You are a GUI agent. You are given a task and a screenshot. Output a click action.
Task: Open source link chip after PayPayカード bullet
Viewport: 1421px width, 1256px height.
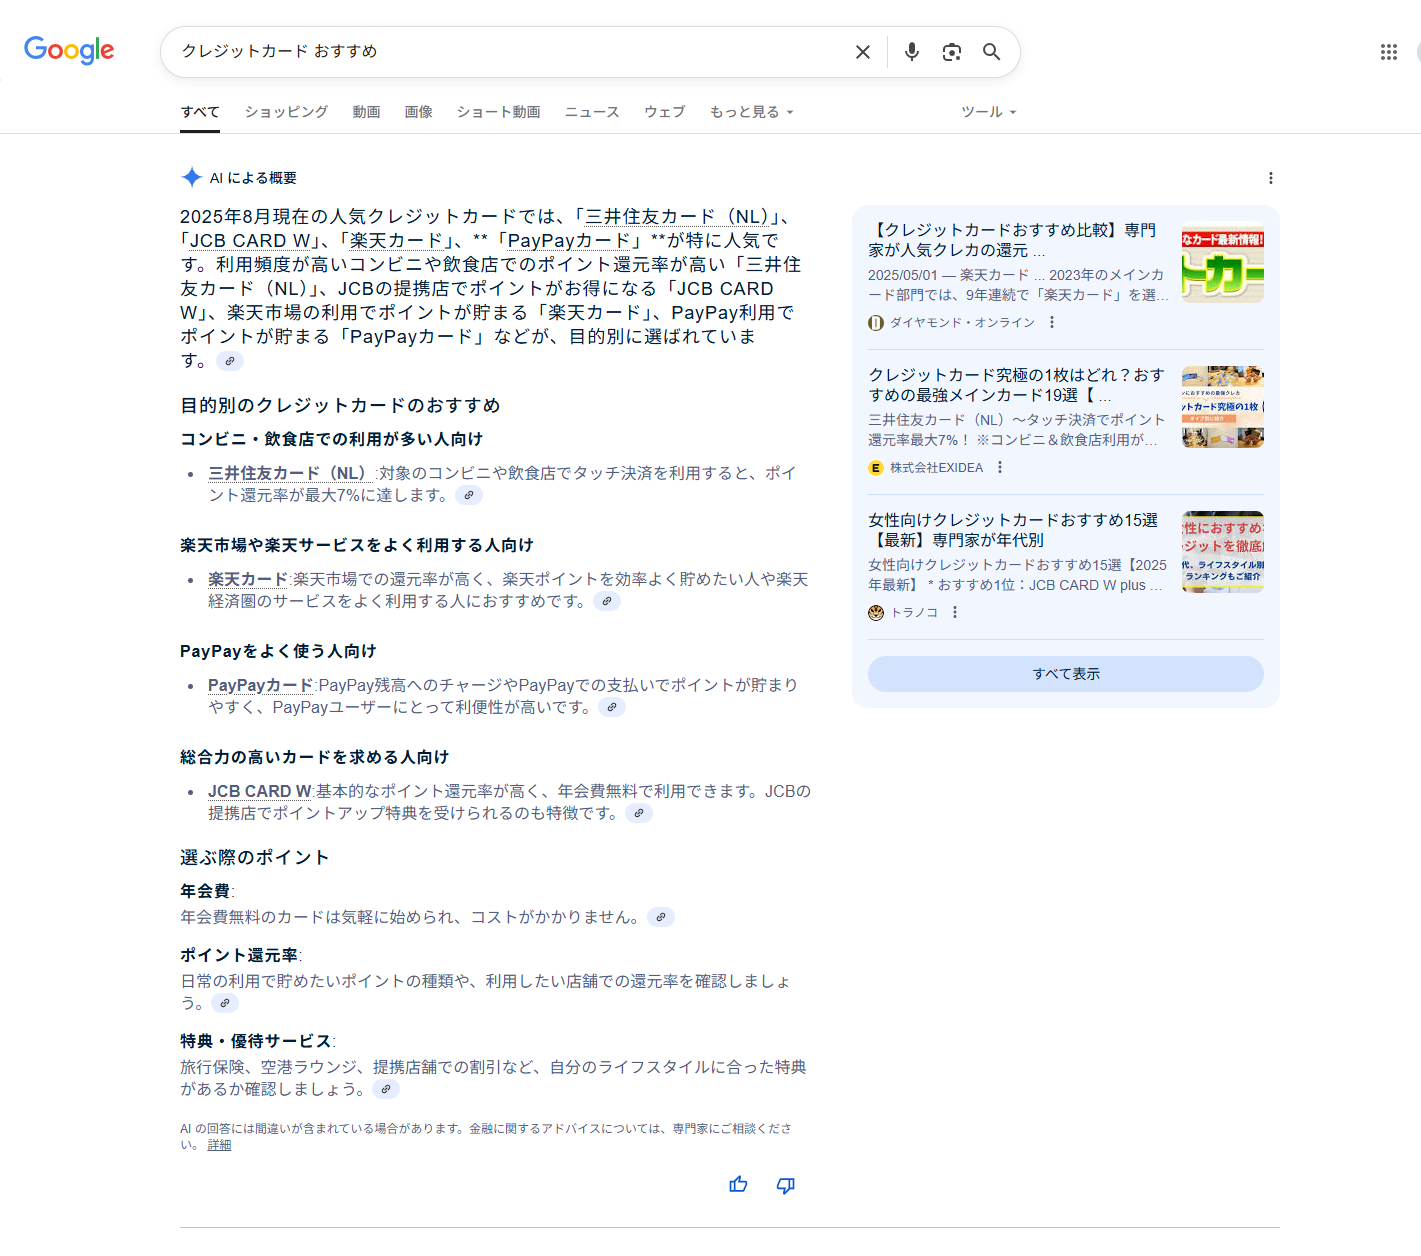click(611, 707)
